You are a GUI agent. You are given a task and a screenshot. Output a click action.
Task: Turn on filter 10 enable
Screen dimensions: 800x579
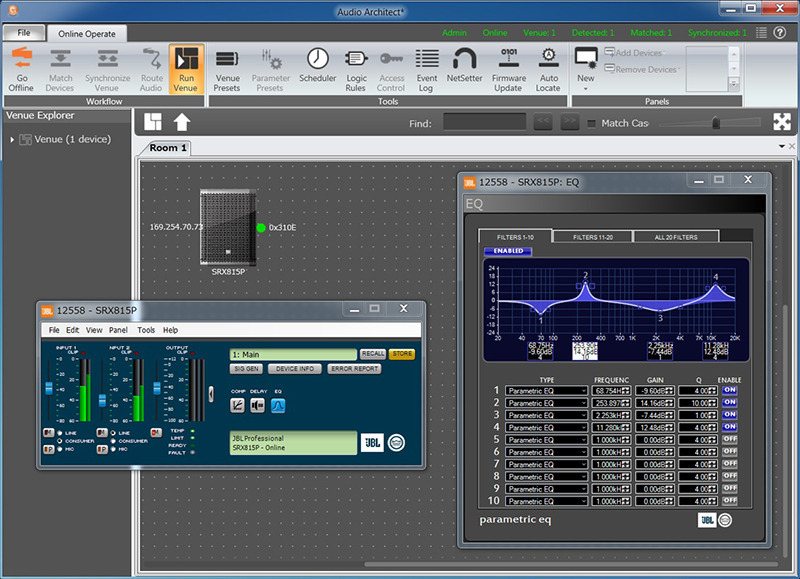click(730, 500)
